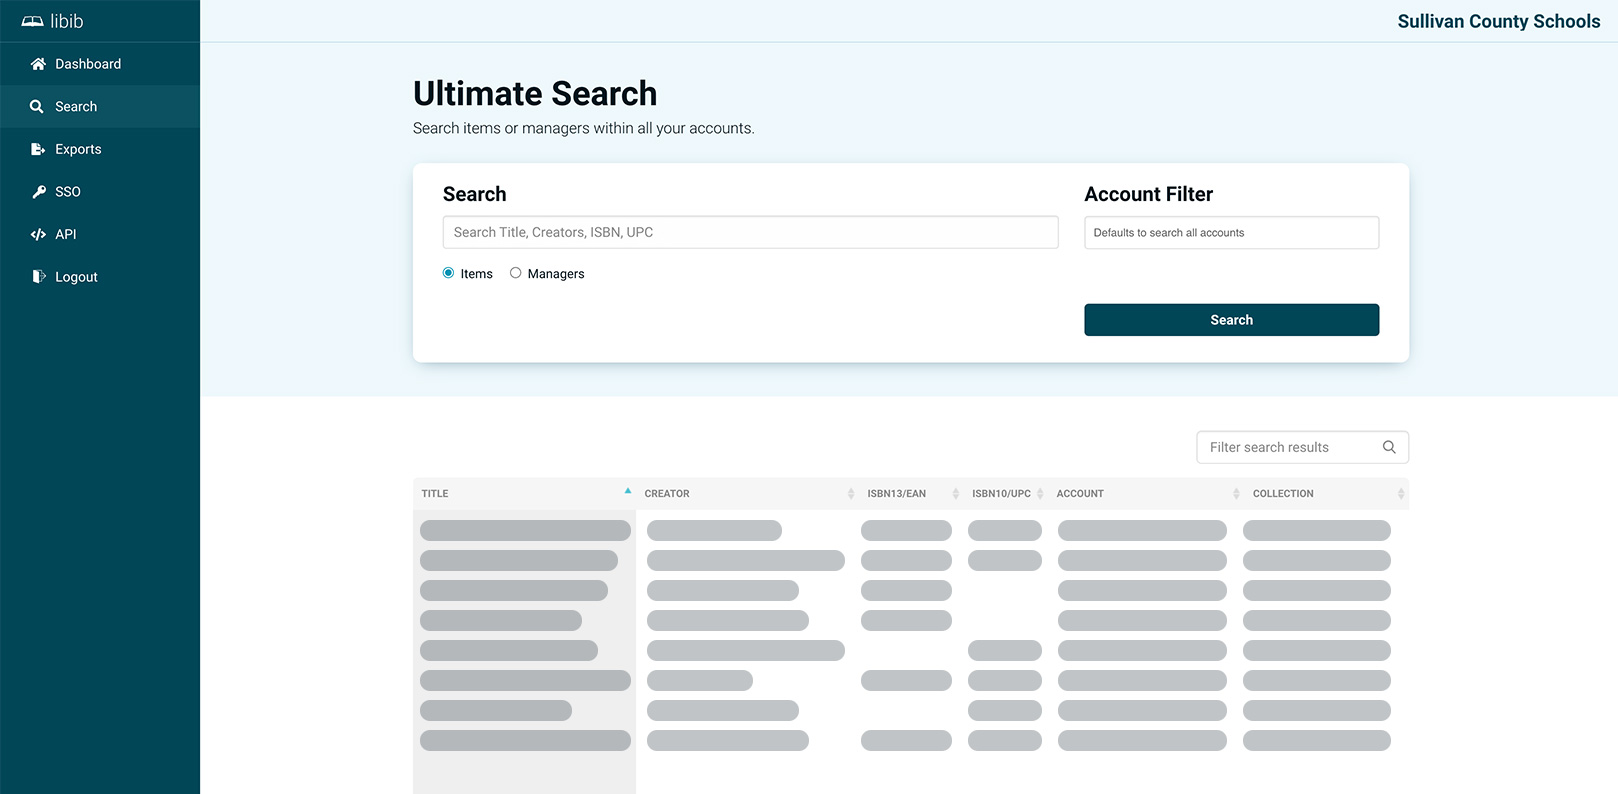
Task: Focus the Search Title, Creators, ISBN field
Action: (x=750, y=232)
